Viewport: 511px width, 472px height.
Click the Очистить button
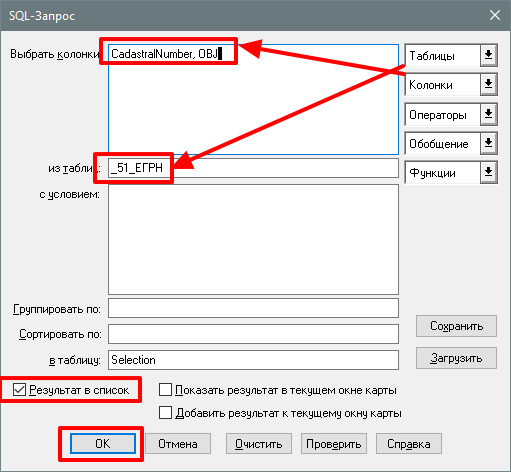(x=259, y=444)
